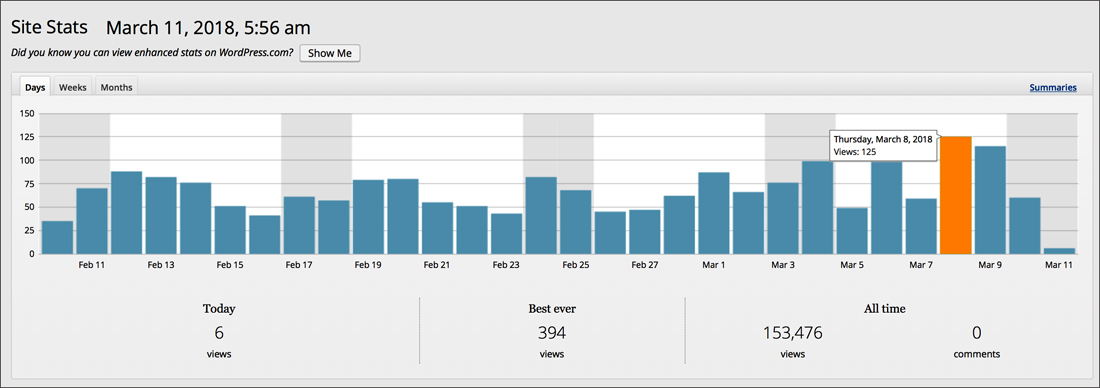Viewport: 1100px width, 388px height.
Task: Click the Mar 7 bar
Action: [x=921, y=226]
